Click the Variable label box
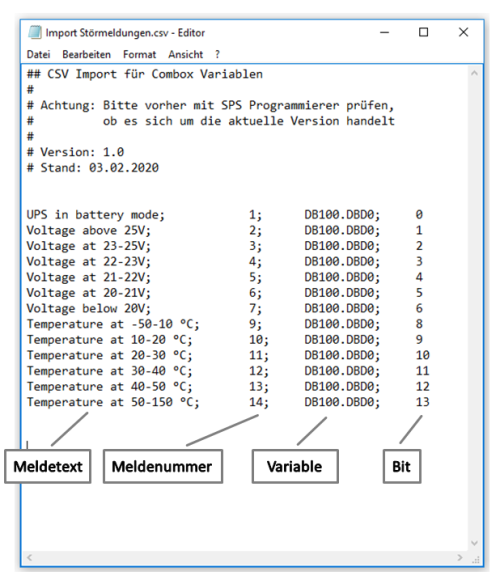Image resolution: width=500 pixels, height=580 pixels. coord(295,466)
